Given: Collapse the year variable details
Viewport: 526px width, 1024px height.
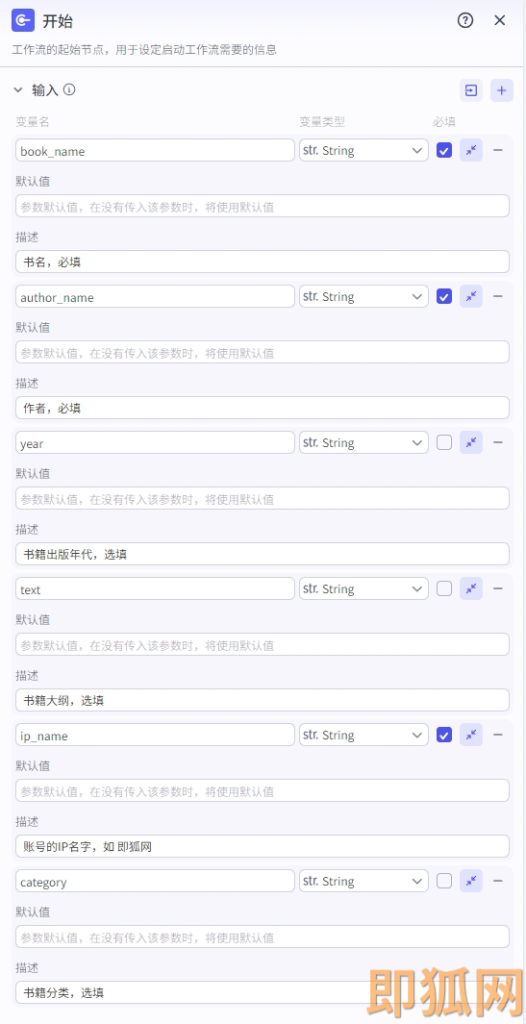Looking at the screenshot, I should click(x=471, y=443).
